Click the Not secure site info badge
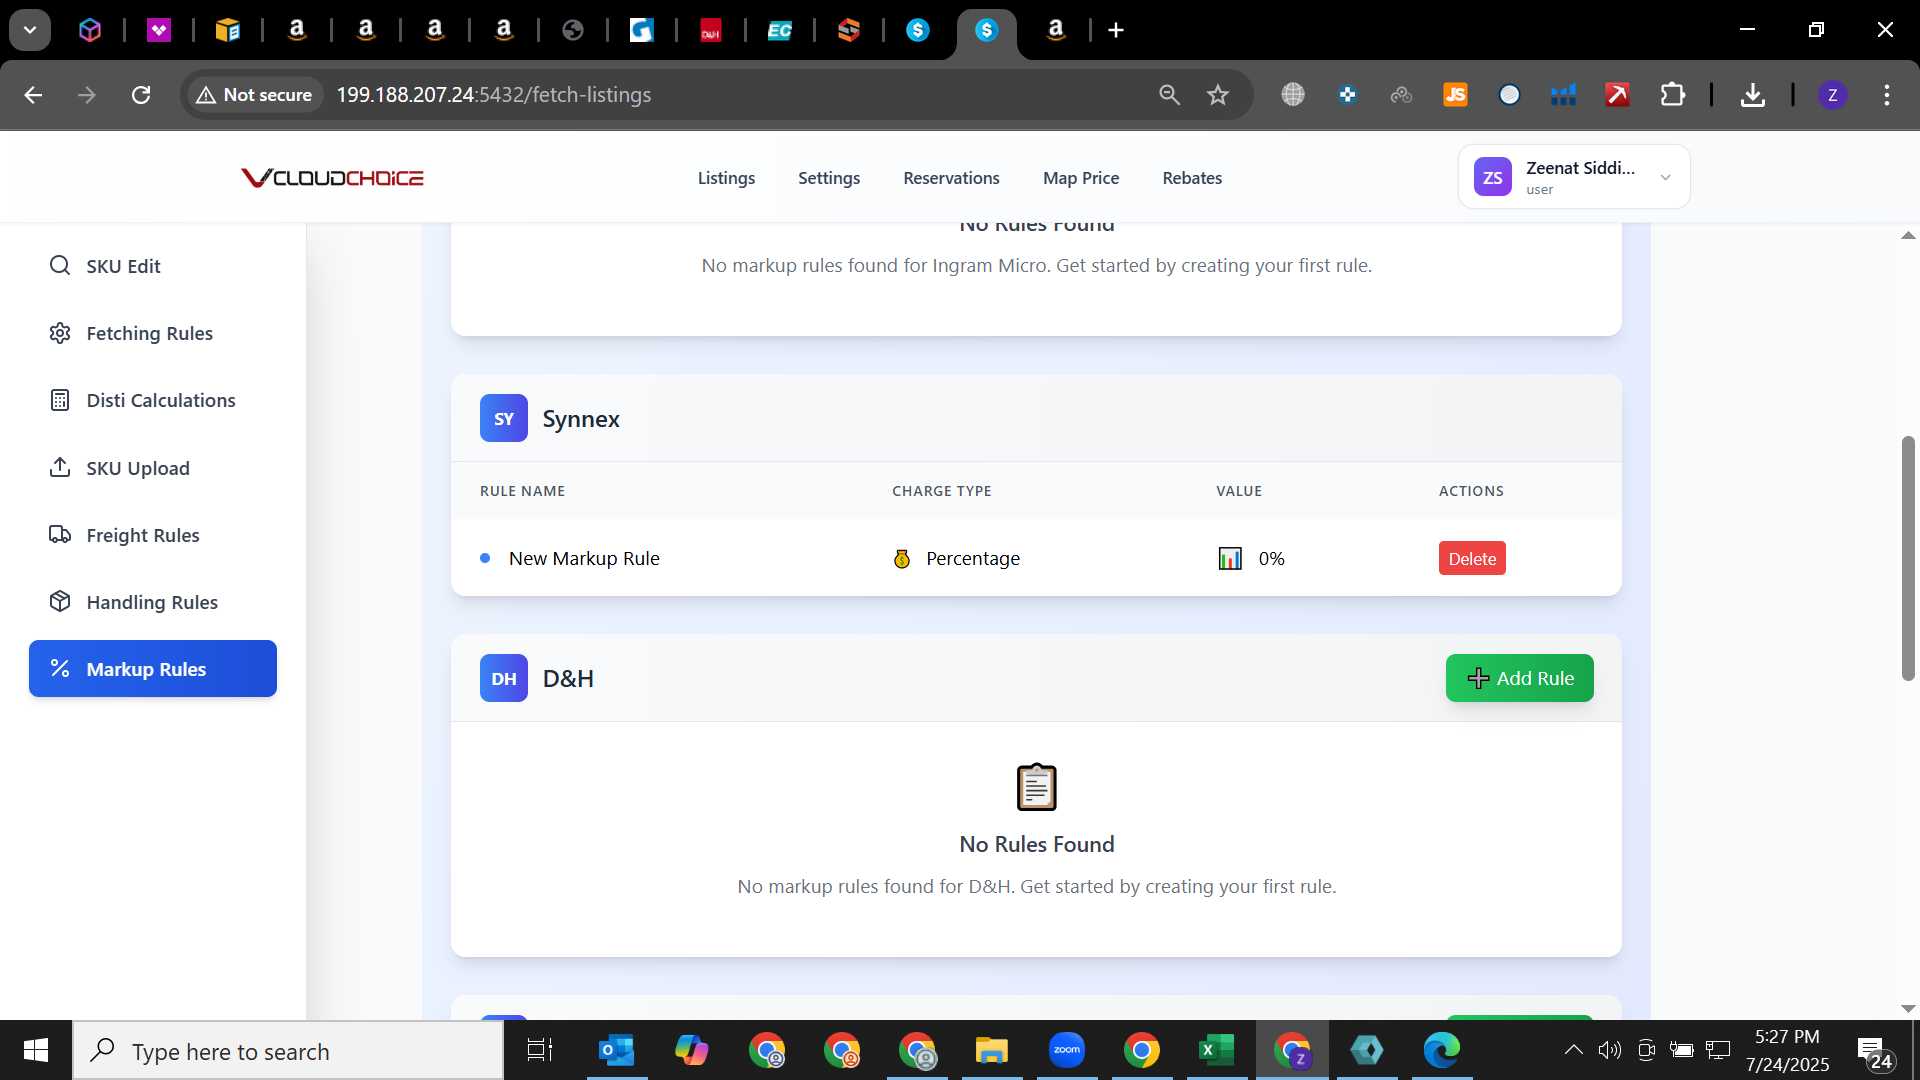Screen dimensions: 1920x1080 coord(254,95)
